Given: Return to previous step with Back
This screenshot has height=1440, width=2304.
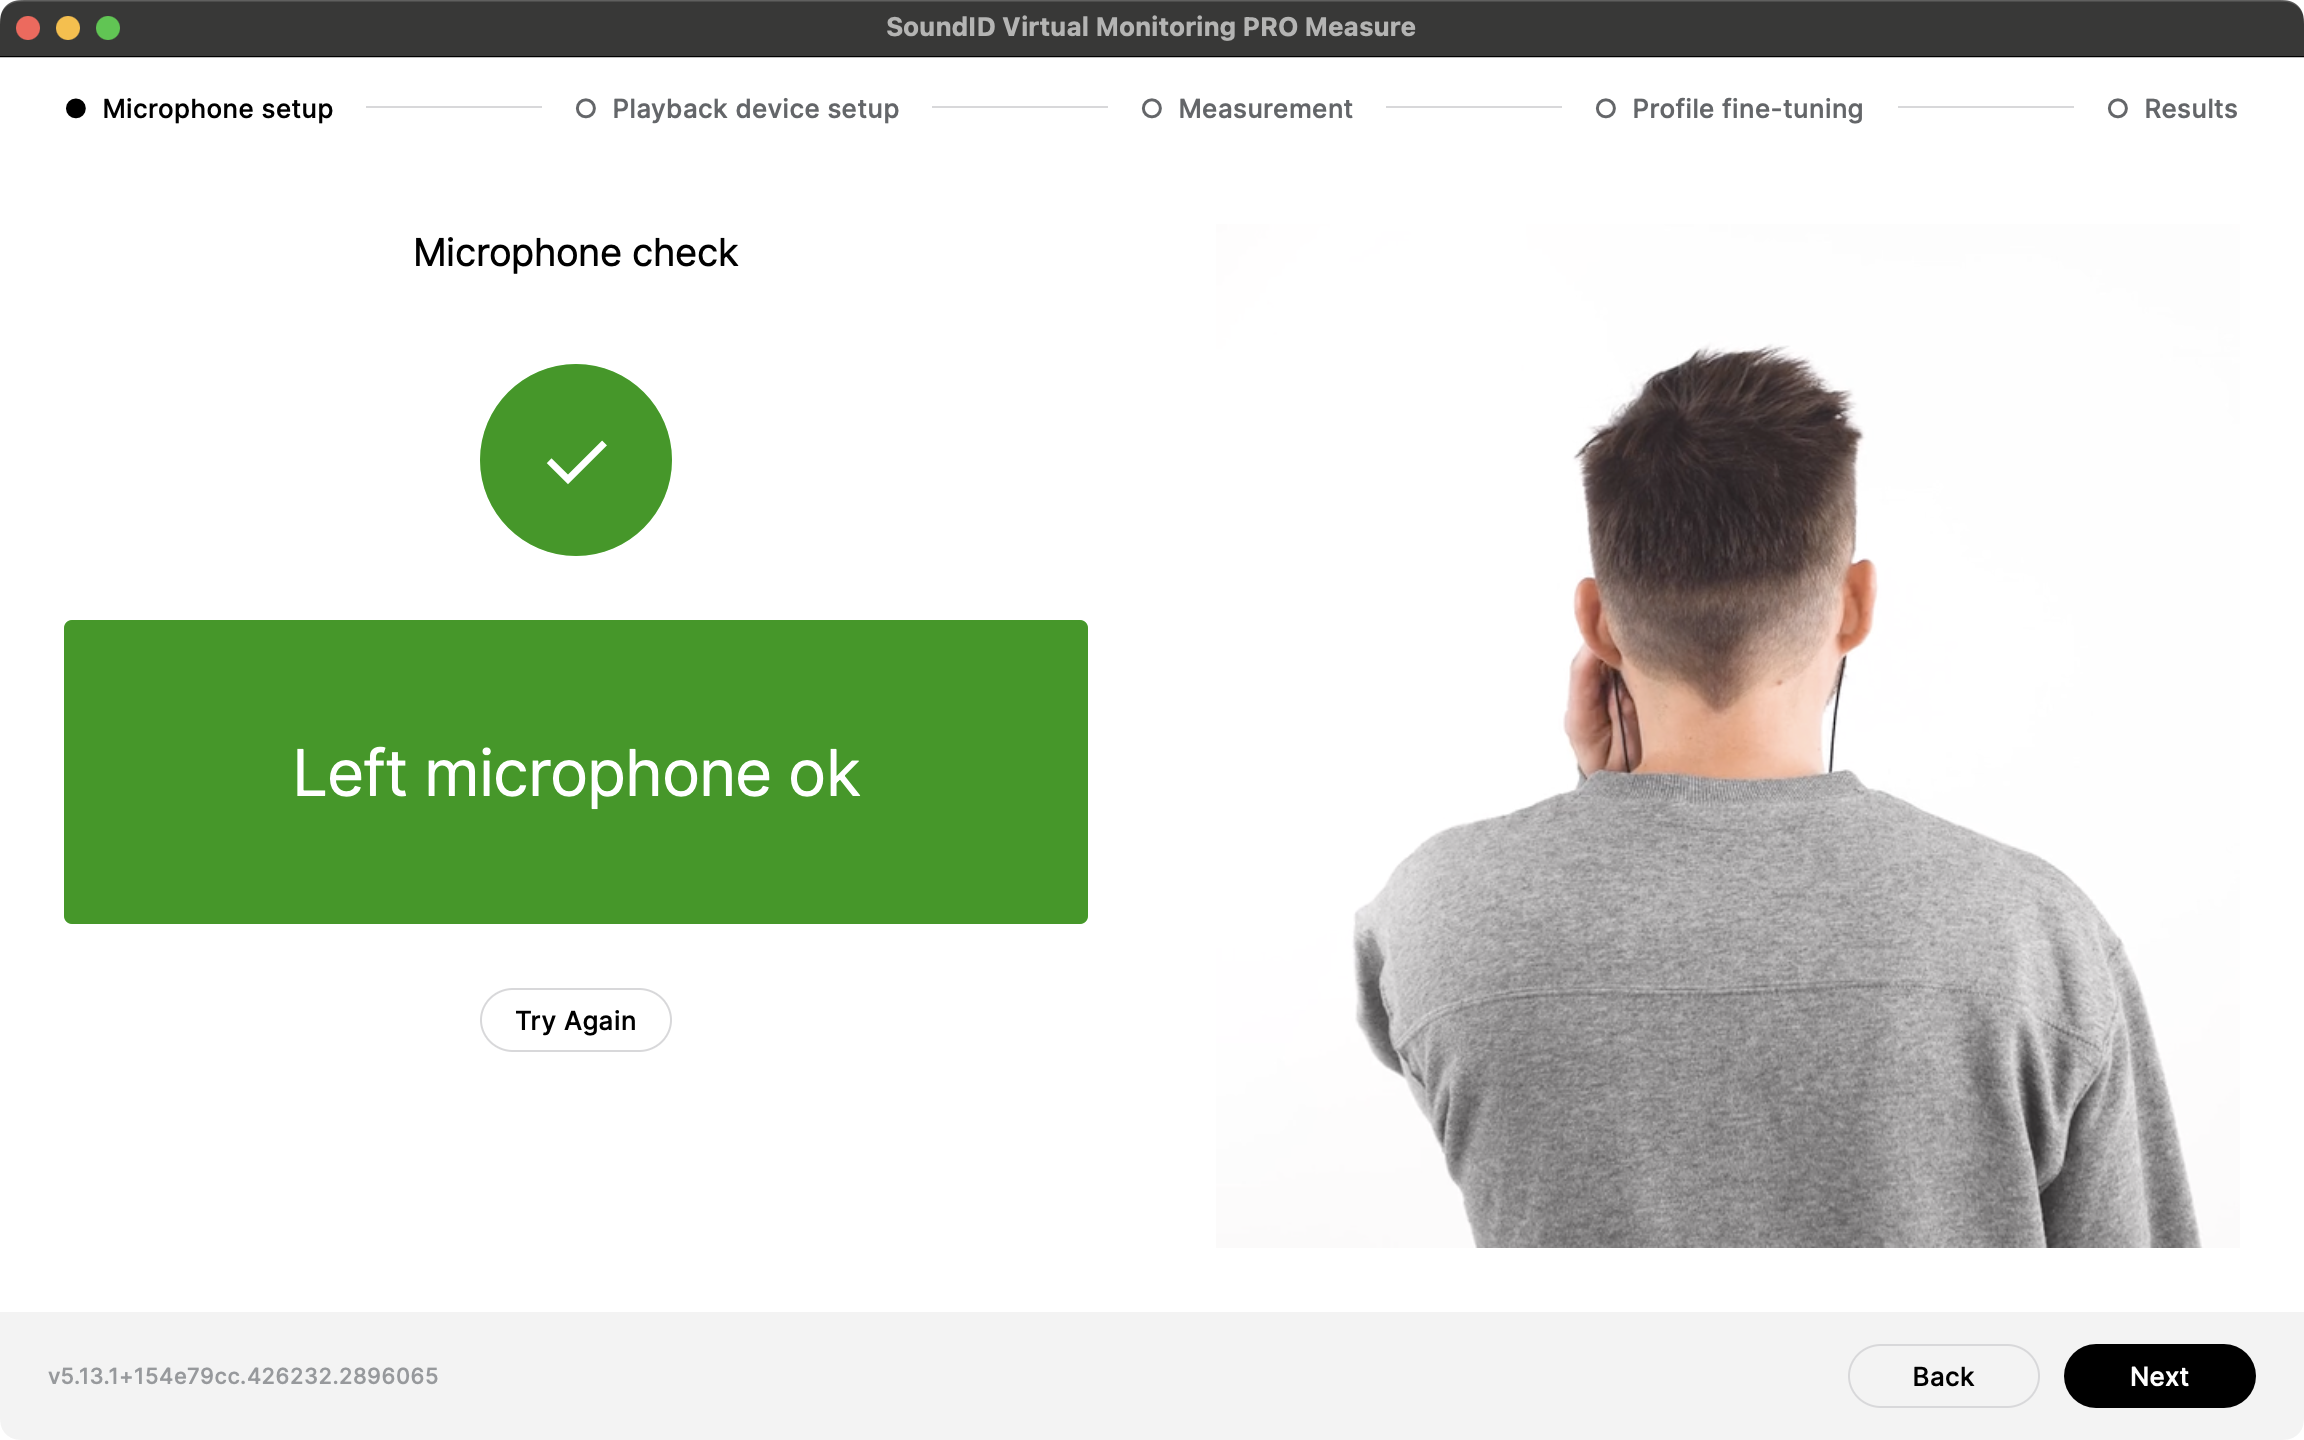Looking at the screenshot, I should tap(1944, 1376).
